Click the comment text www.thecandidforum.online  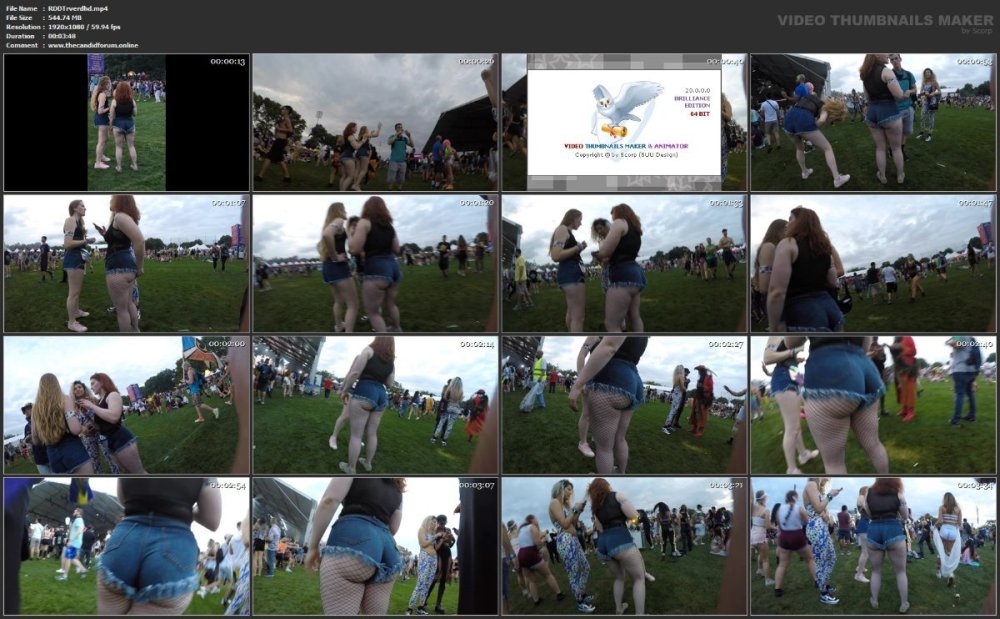93,45
